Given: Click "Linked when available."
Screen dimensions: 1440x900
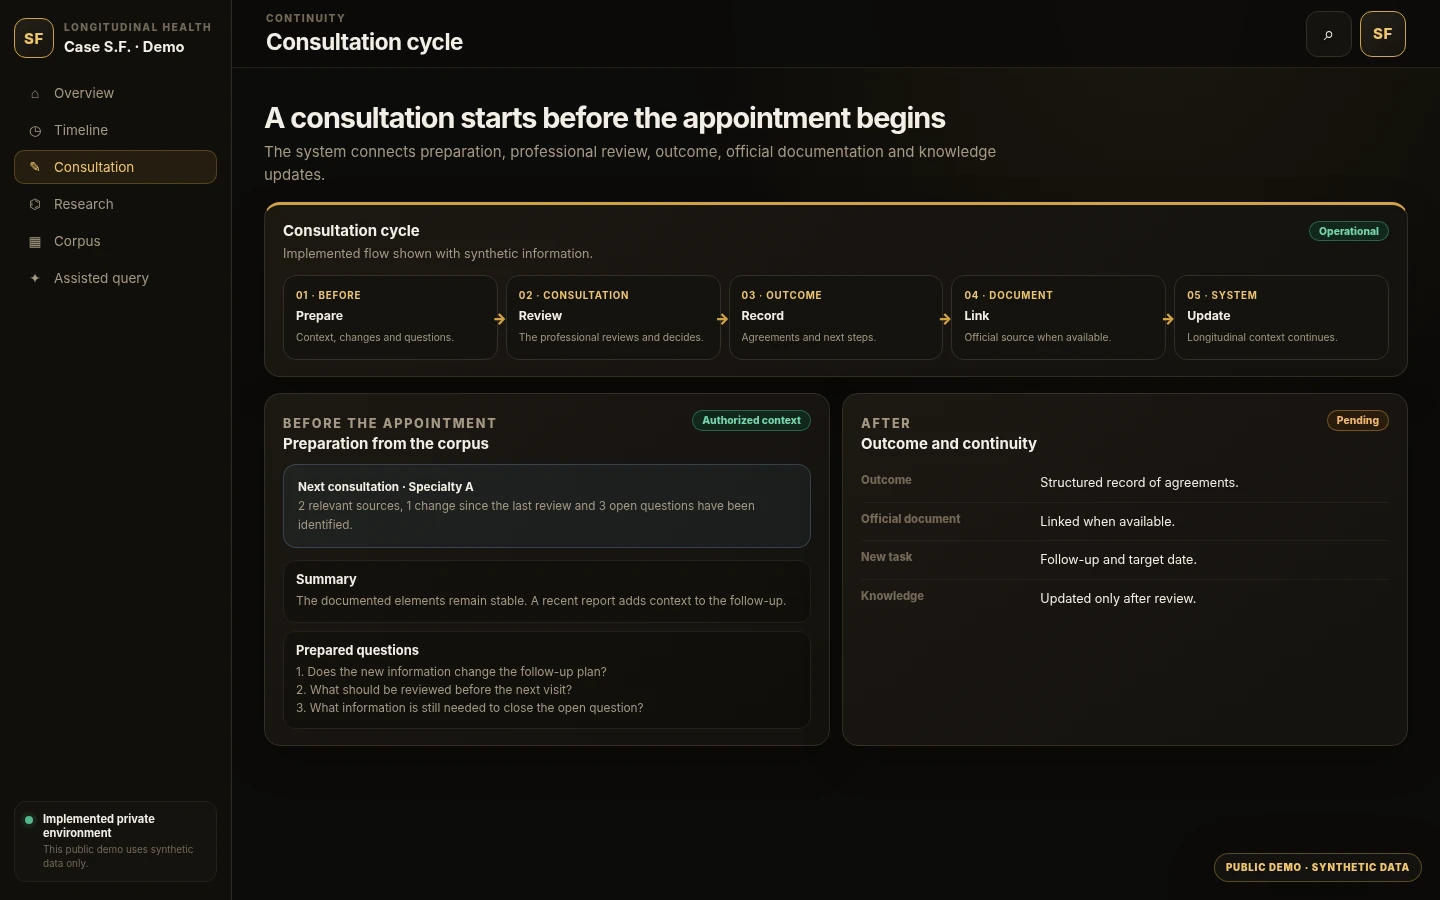Looking at the screenshot, I should 1107,522.
